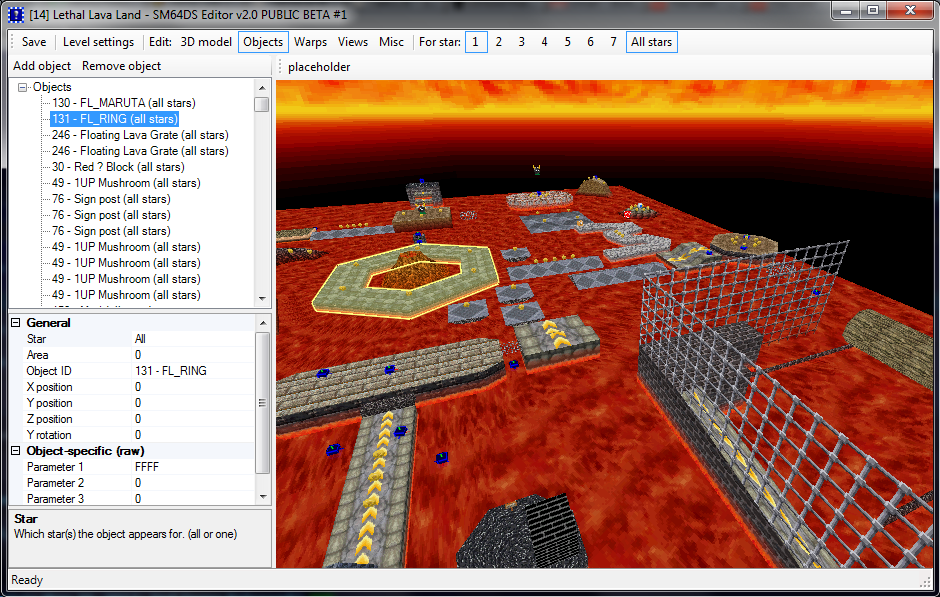Select 131 - FL_RING tree entry
This screenshot has width=940, height=597.
[x=115, y=119]
